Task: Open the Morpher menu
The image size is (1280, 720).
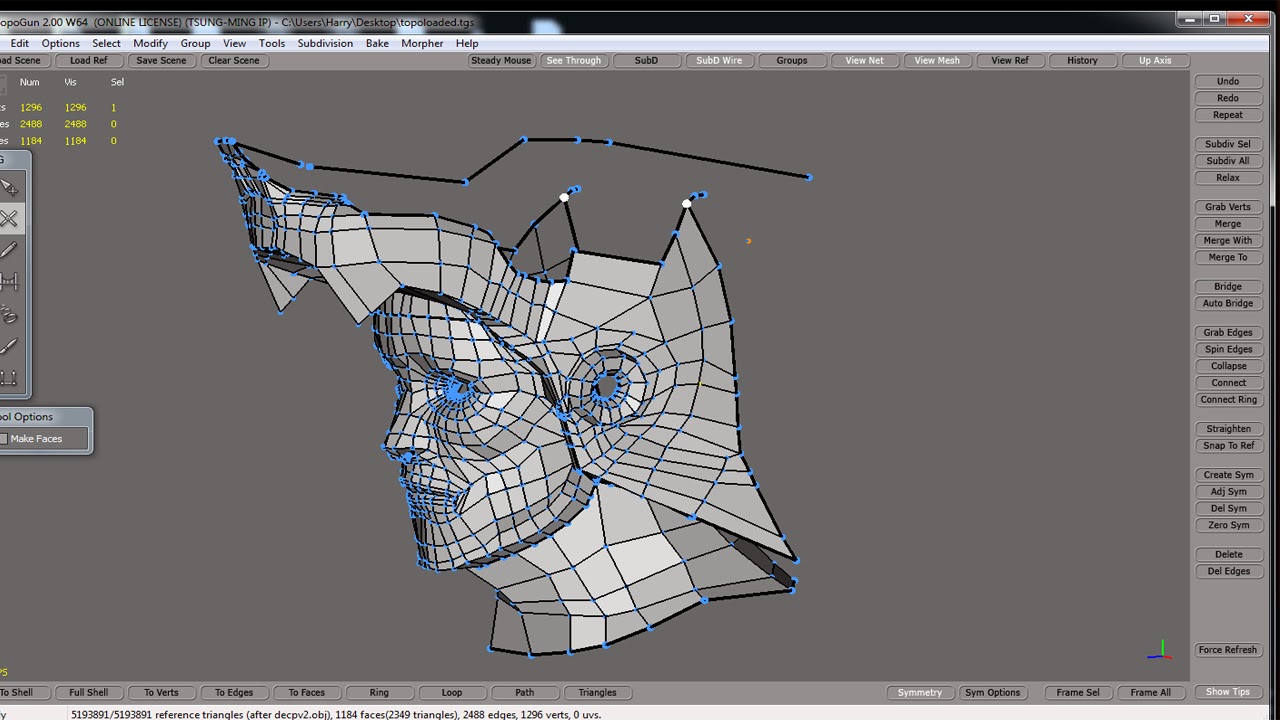Action: (422, 43)
